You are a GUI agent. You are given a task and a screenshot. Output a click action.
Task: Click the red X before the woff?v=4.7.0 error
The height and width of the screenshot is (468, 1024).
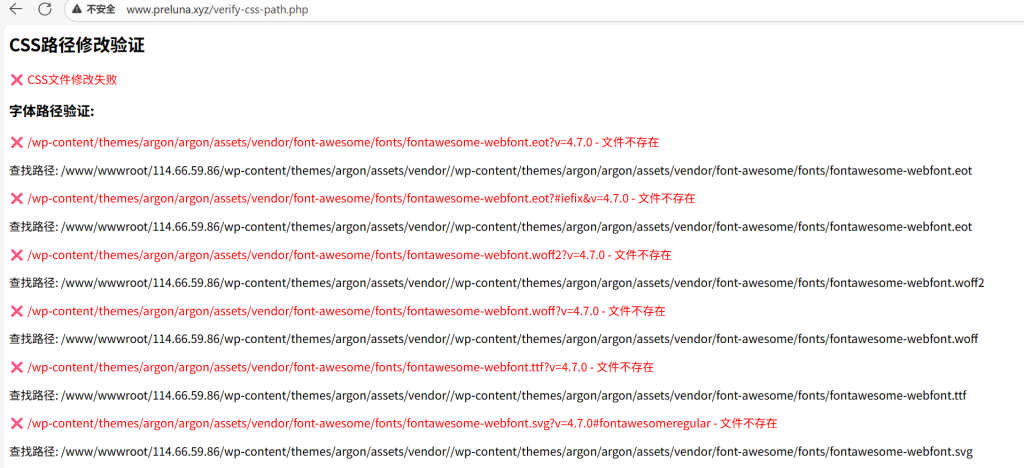tap(16, 311)
